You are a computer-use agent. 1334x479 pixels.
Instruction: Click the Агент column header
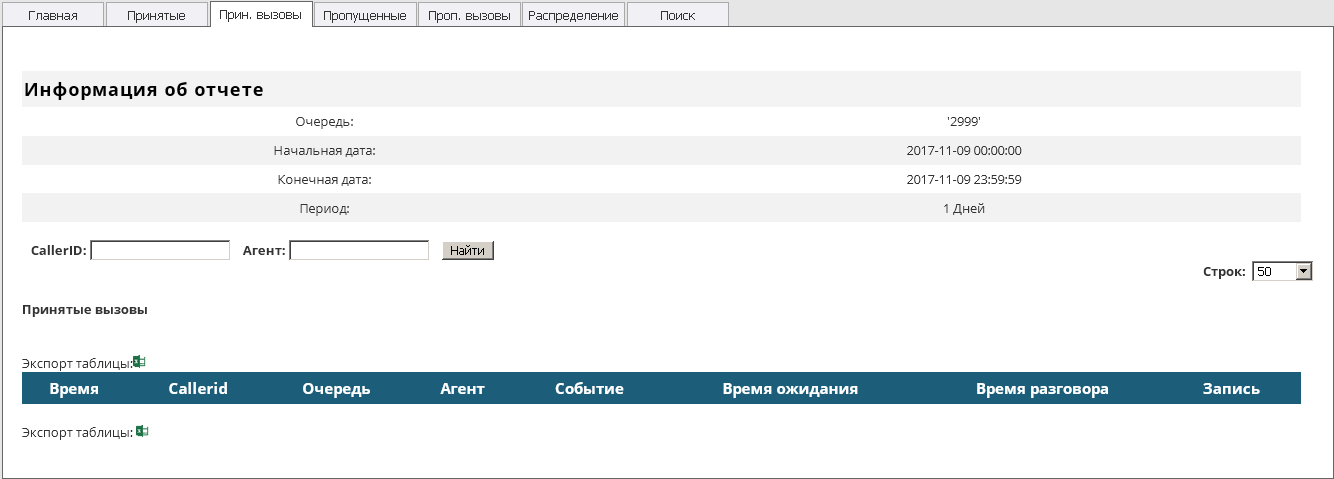(x=462, y=389)
